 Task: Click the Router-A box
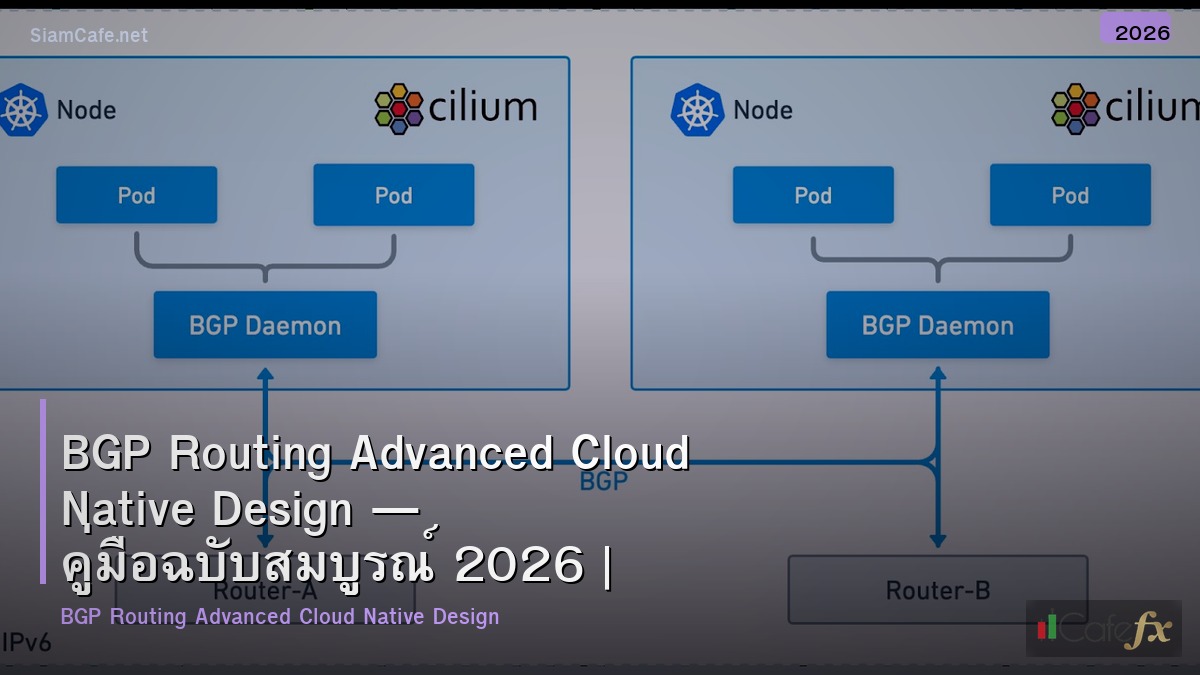(x=265, y=590)
